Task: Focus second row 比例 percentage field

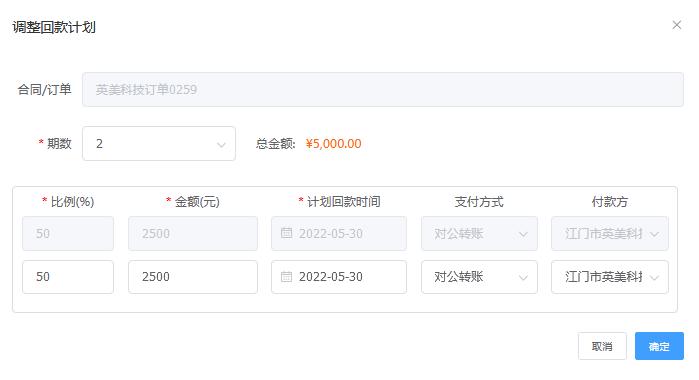Action: tap(68, 277)
